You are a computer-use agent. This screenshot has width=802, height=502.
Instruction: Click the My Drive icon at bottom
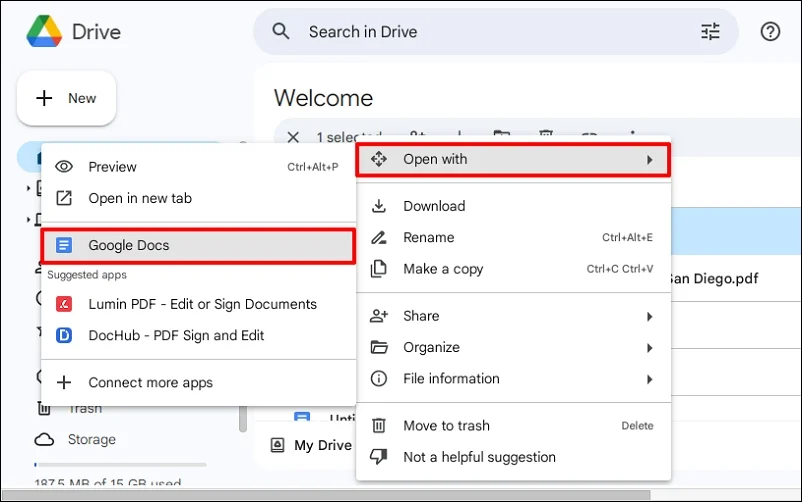click(277, 445)
